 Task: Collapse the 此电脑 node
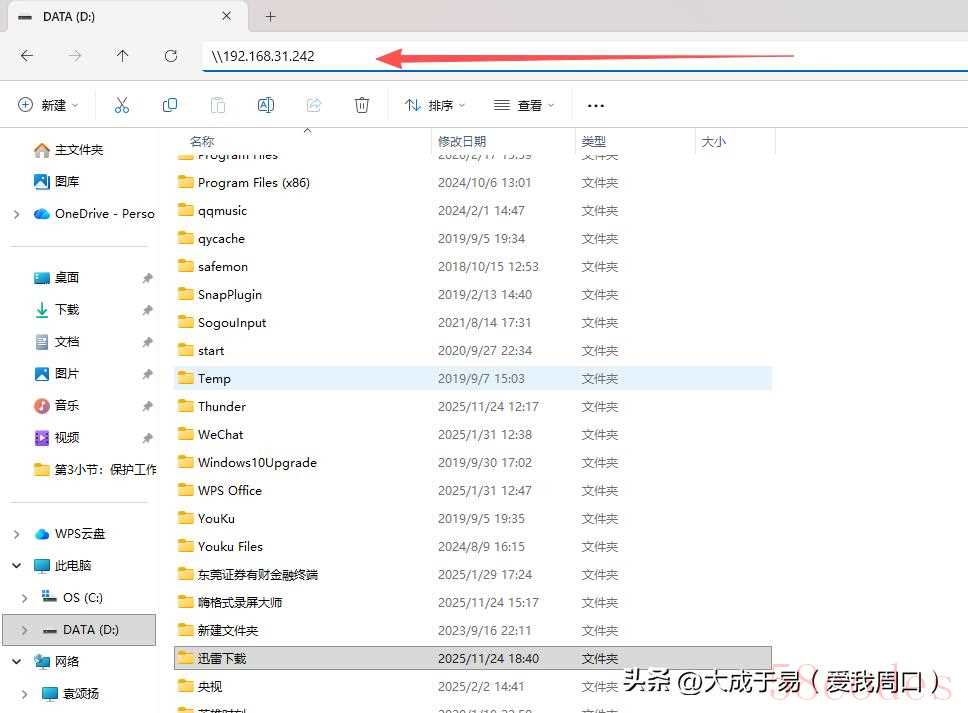(17, 565)
